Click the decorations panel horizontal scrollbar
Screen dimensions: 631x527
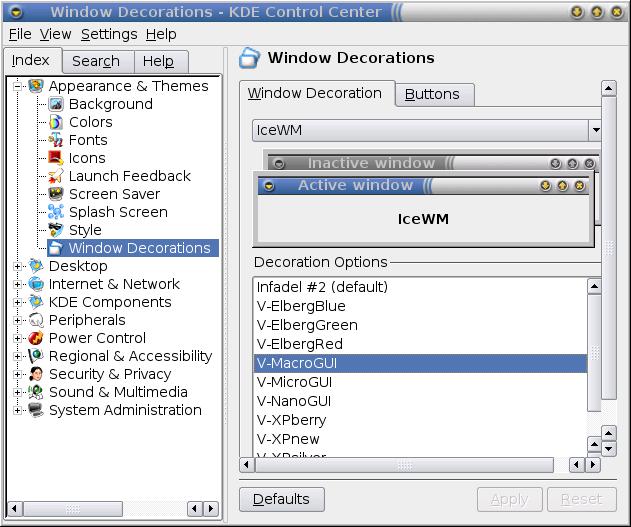[x=404, y=465]
